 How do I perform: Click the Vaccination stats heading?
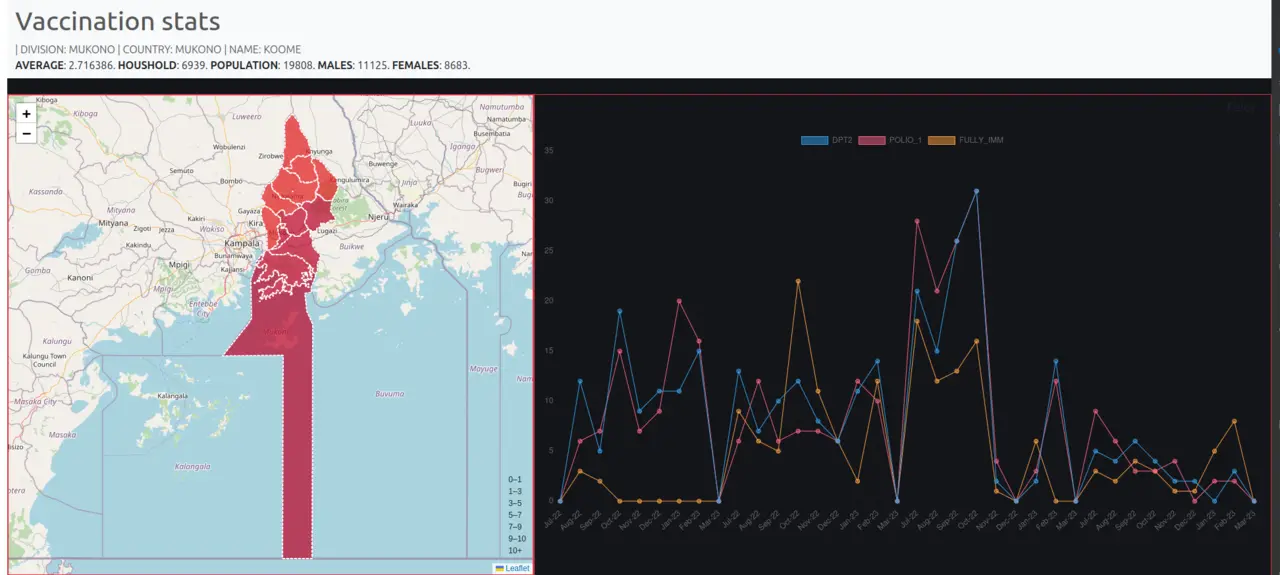coord(118,21)
